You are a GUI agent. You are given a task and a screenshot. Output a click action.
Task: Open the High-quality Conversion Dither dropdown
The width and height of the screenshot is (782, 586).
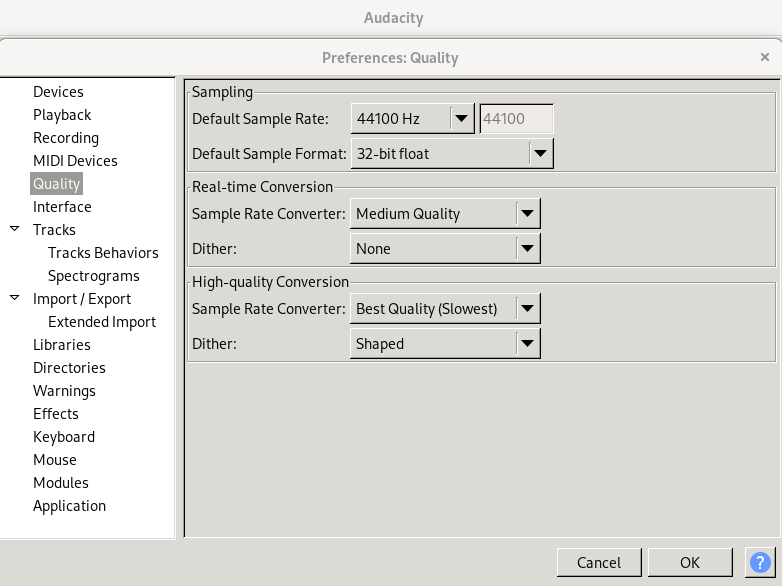click(x=445, y=344)
